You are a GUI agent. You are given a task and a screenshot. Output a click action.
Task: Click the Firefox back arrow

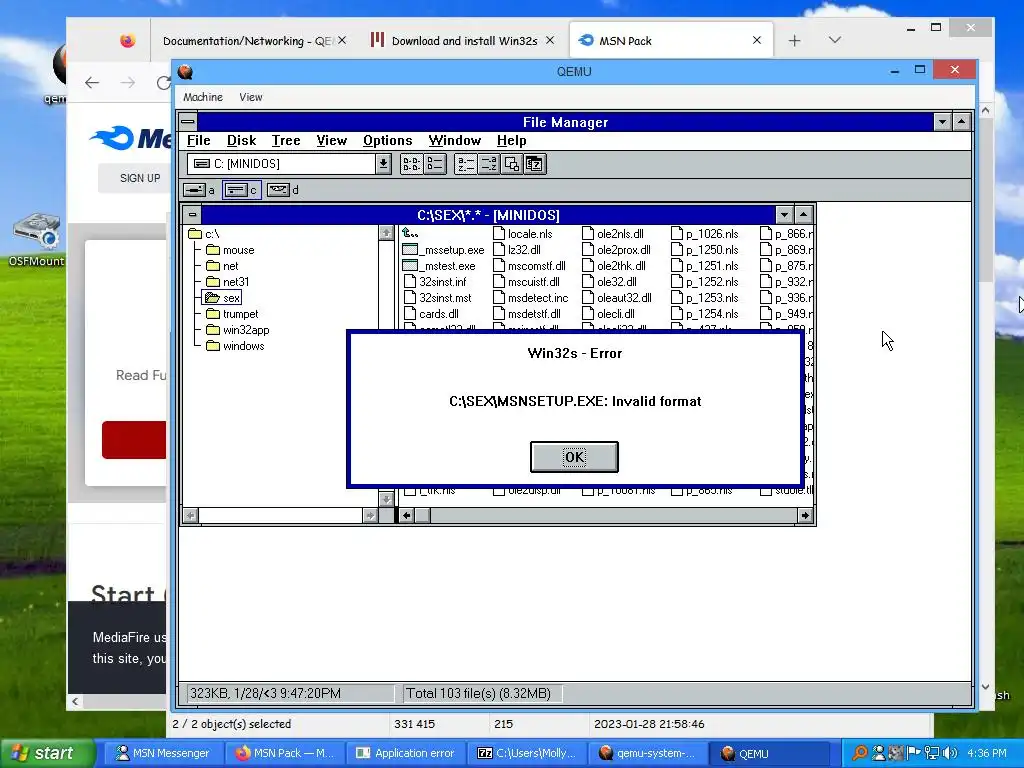92,82
